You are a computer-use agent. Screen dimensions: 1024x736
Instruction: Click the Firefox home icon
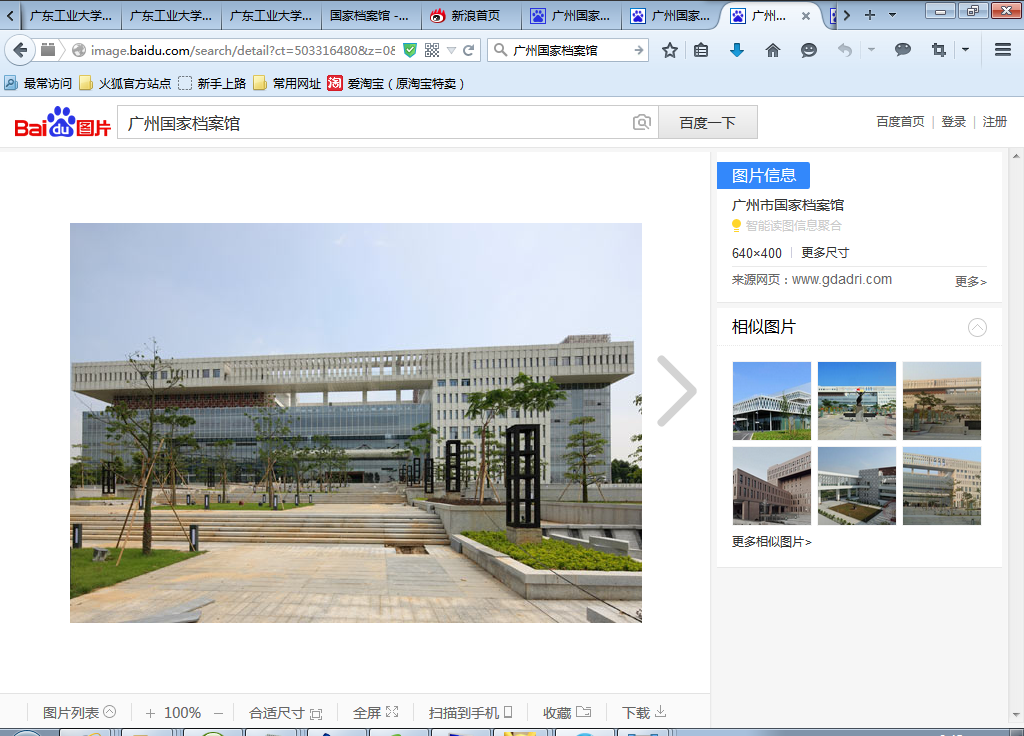click(x=772, y=50)
